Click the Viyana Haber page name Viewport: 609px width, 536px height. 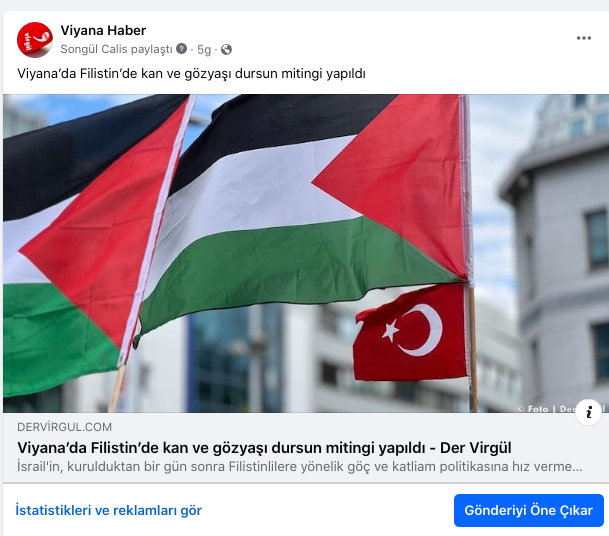pyautogui.click(x=103, y=30)
